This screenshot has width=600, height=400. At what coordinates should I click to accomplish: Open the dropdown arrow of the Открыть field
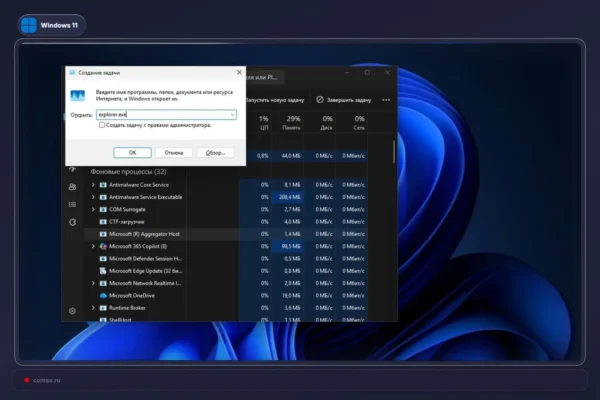232,114
